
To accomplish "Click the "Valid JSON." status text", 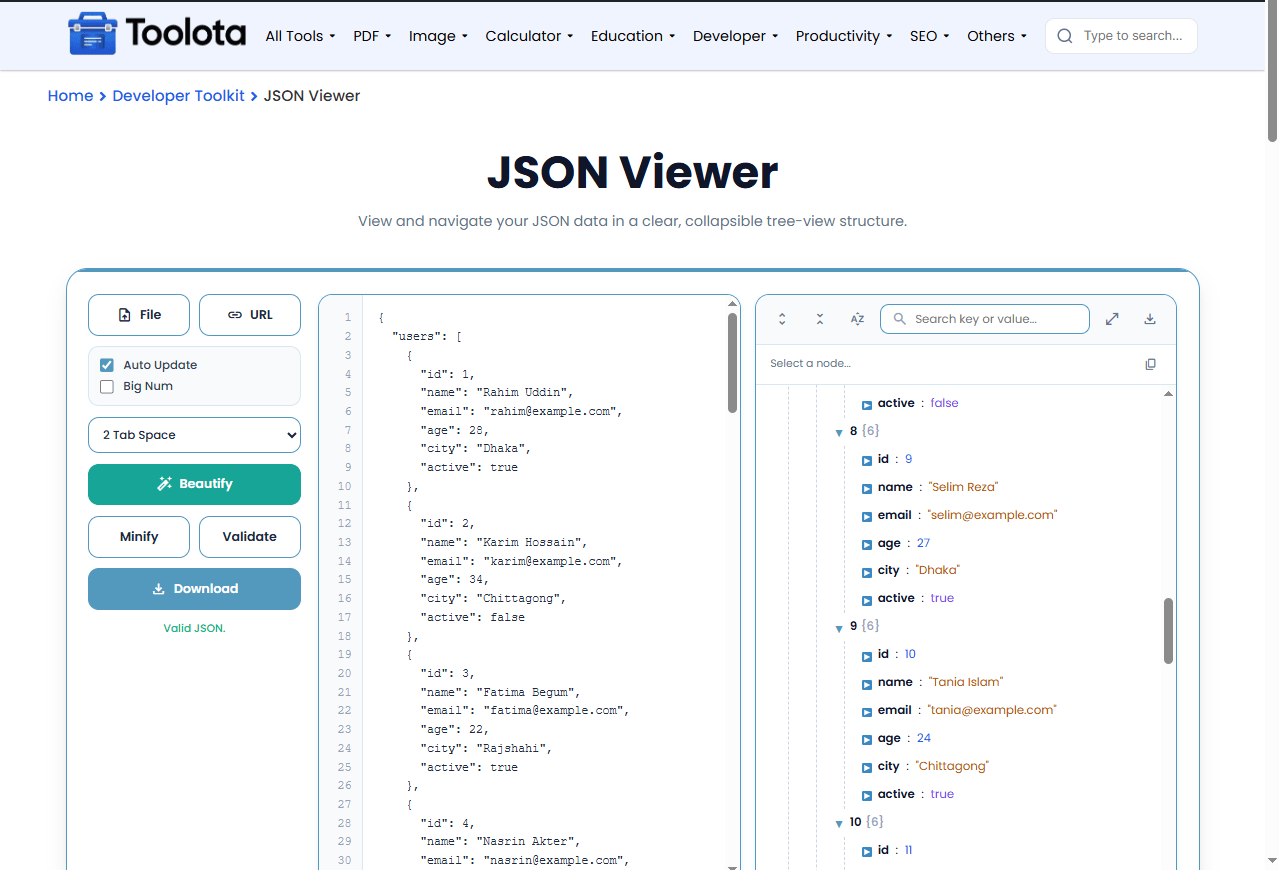I will coord(194,628).
